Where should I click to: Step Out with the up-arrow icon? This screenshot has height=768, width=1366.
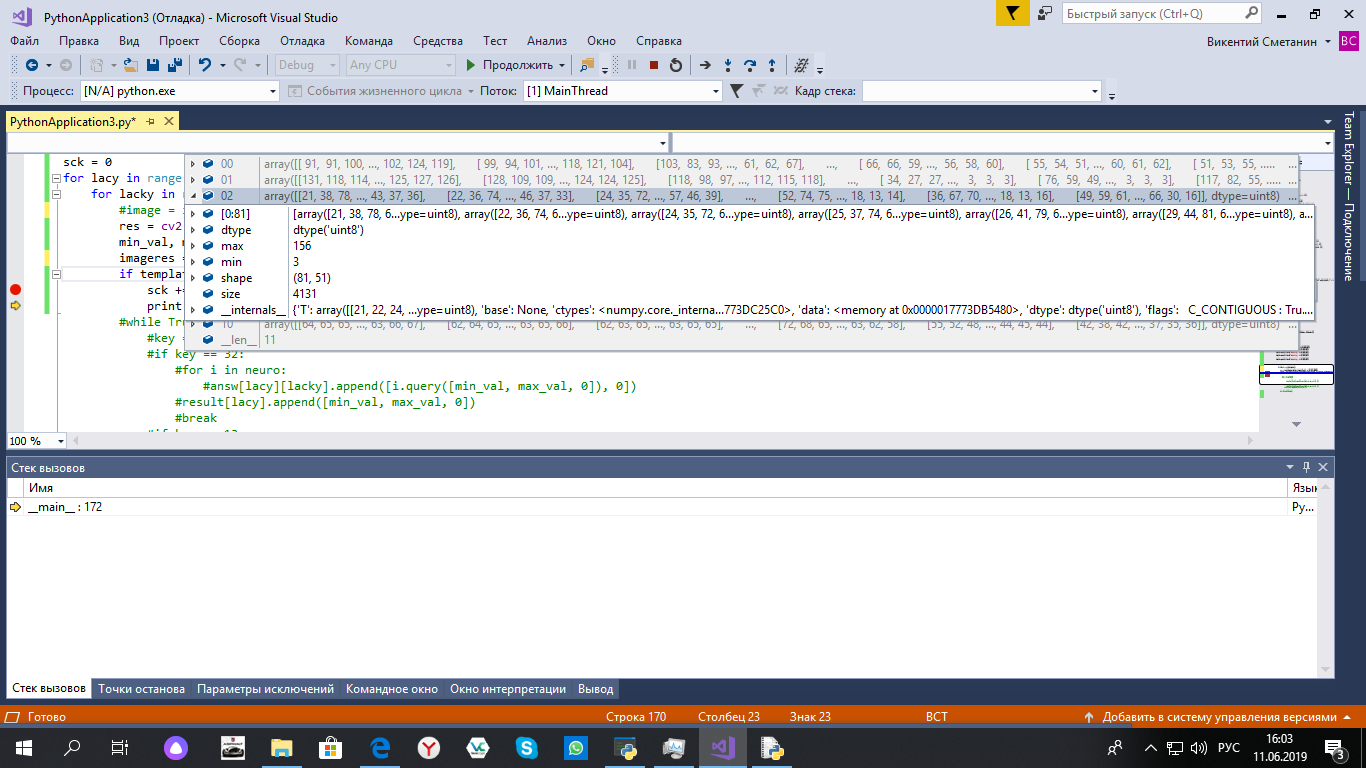(772, 65)
